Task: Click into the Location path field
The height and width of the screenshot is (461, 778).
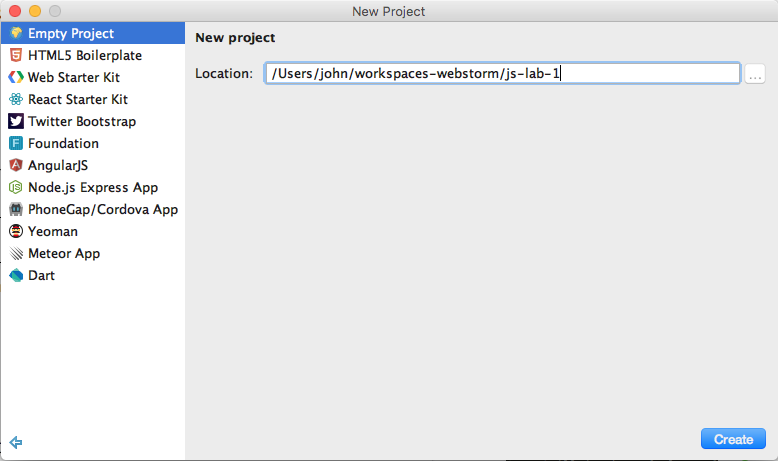Action: coord(502,74)
